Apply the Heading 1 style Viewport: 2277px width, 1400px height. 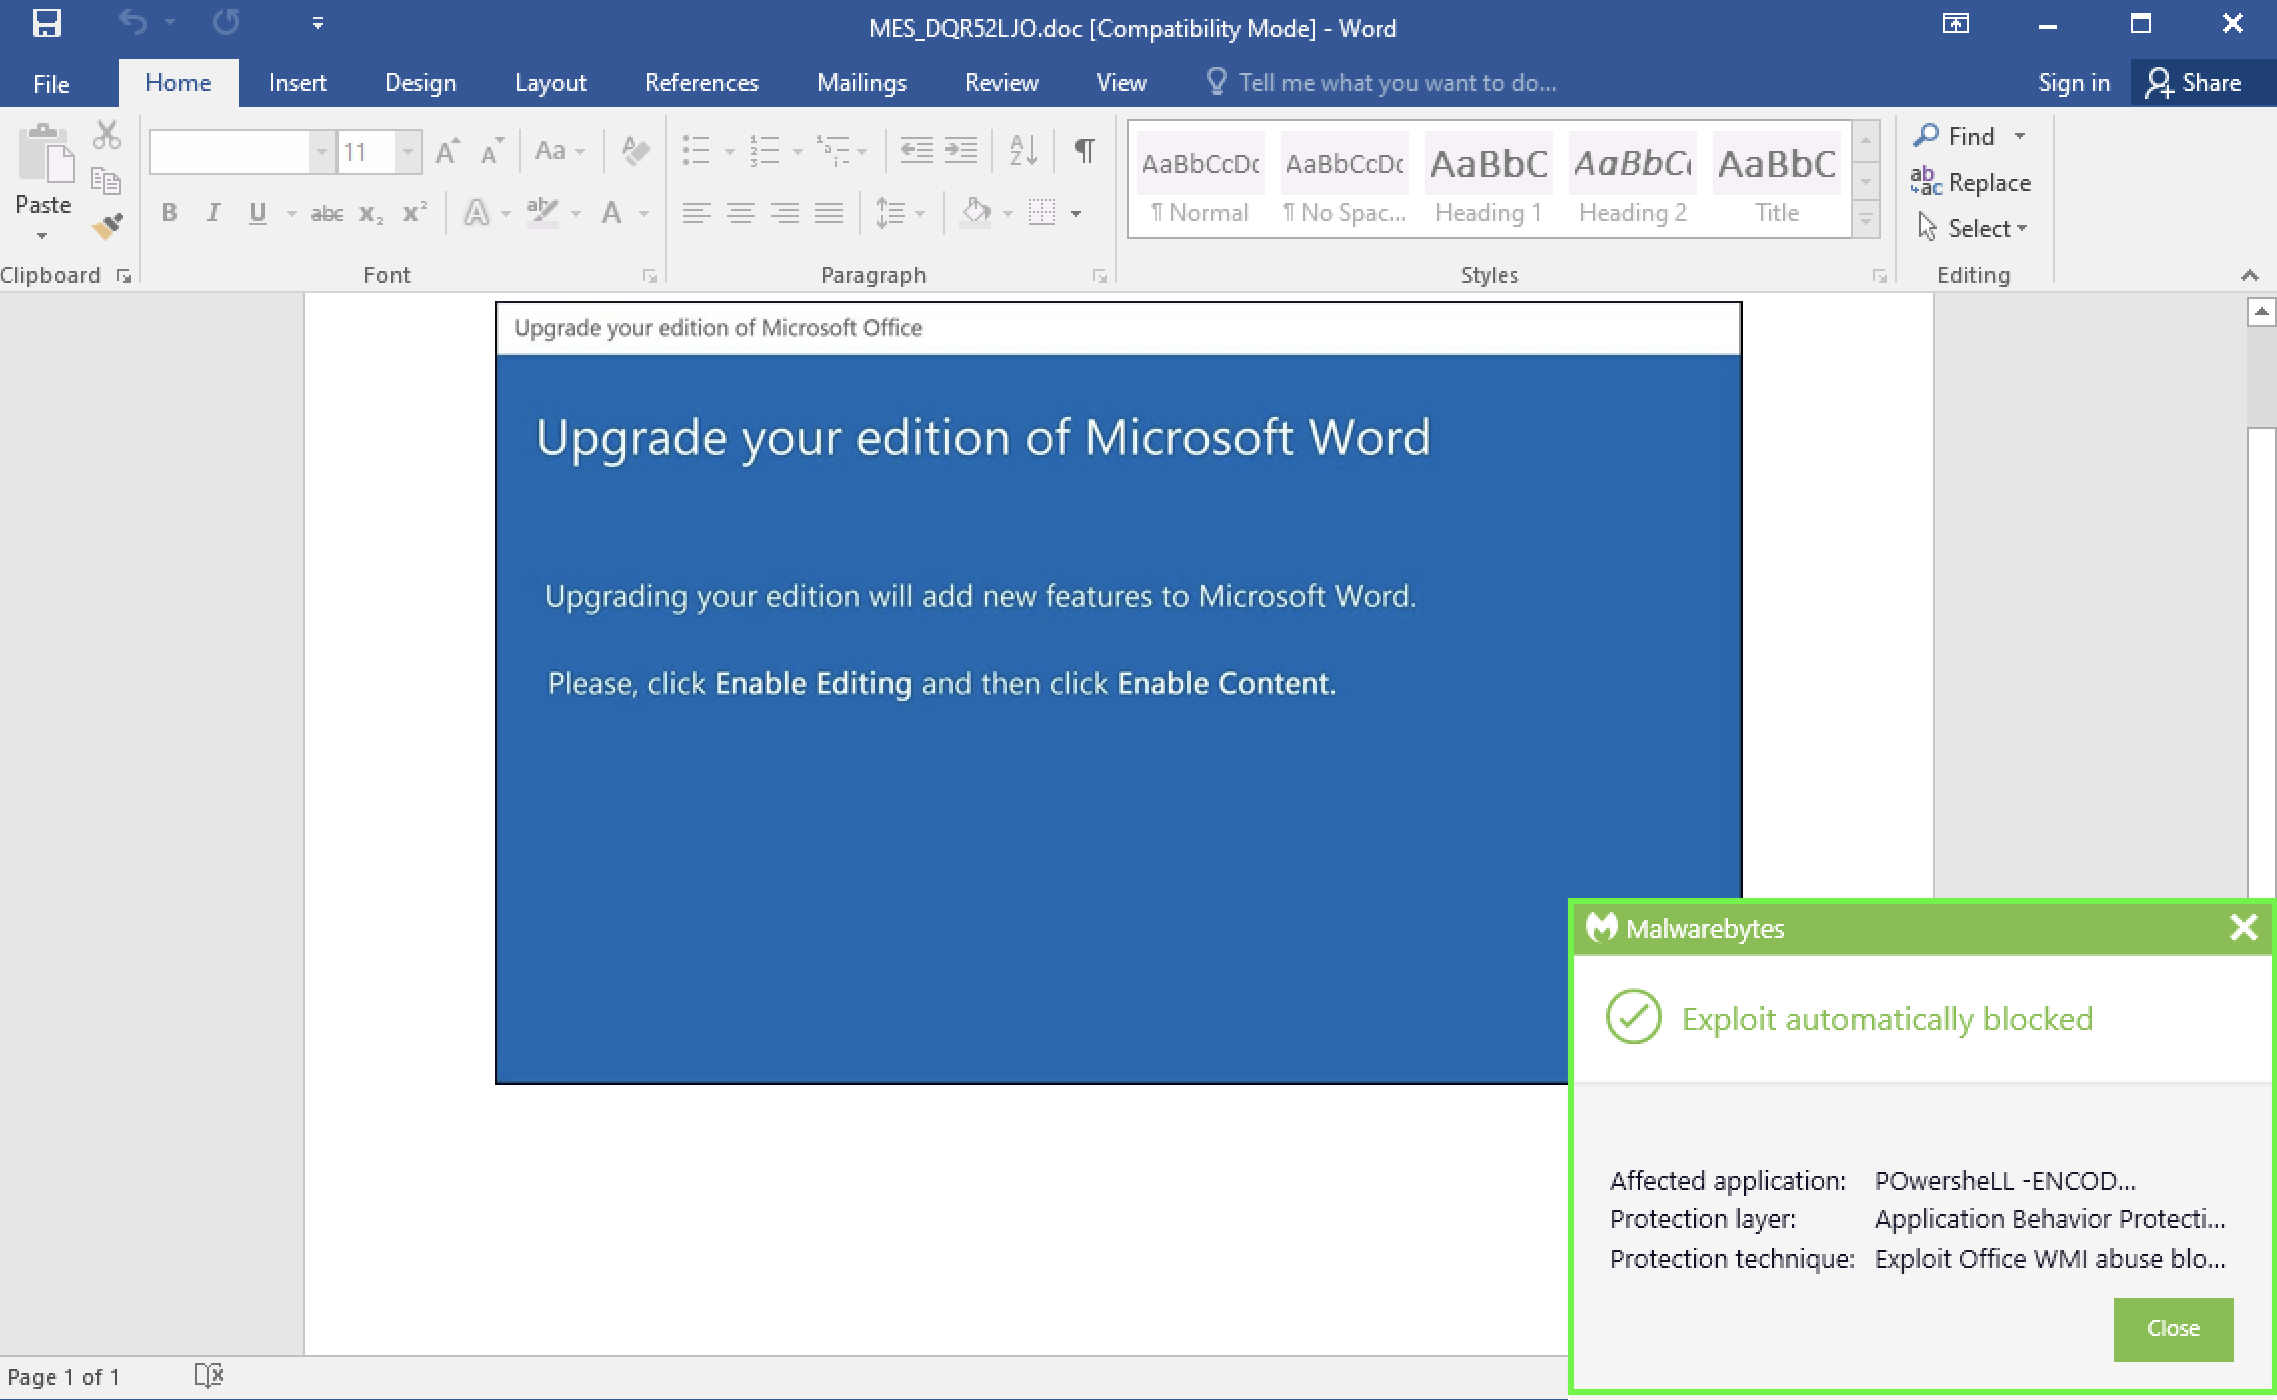(x=1488, y=181)
